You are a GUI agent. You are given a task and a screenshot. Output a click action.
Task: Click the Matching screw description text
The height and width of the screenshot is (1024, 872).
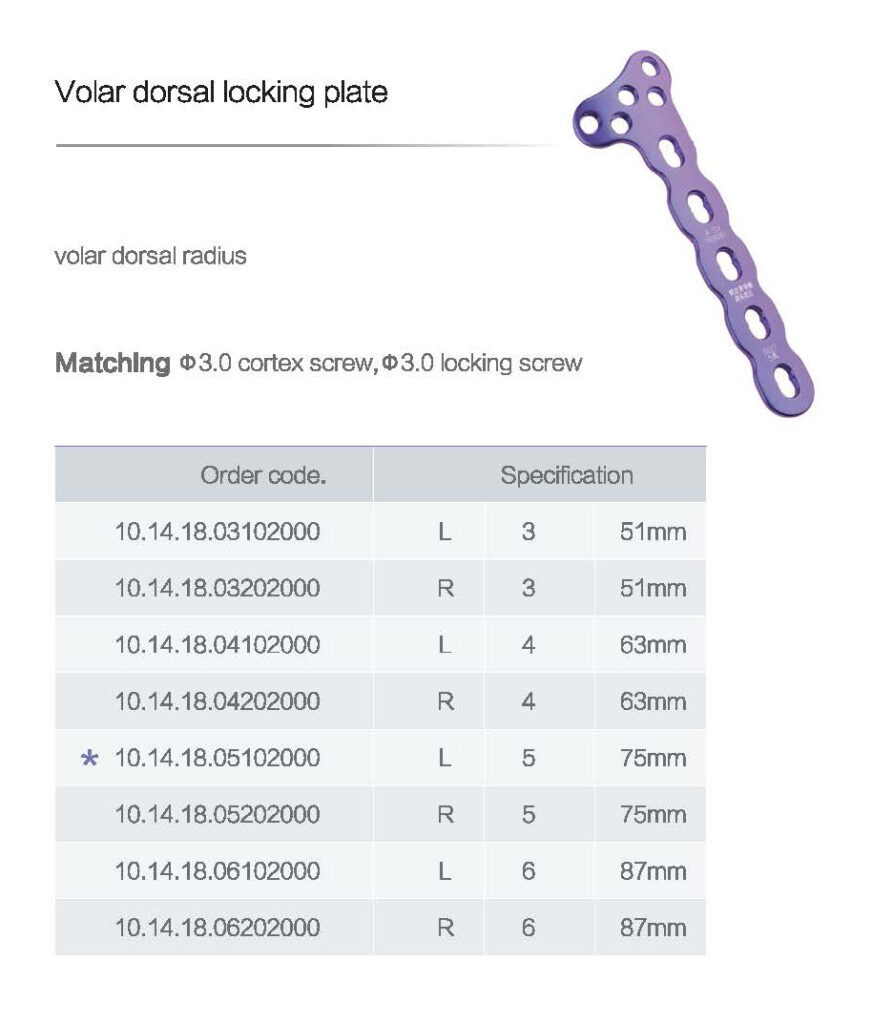(319, 362)
